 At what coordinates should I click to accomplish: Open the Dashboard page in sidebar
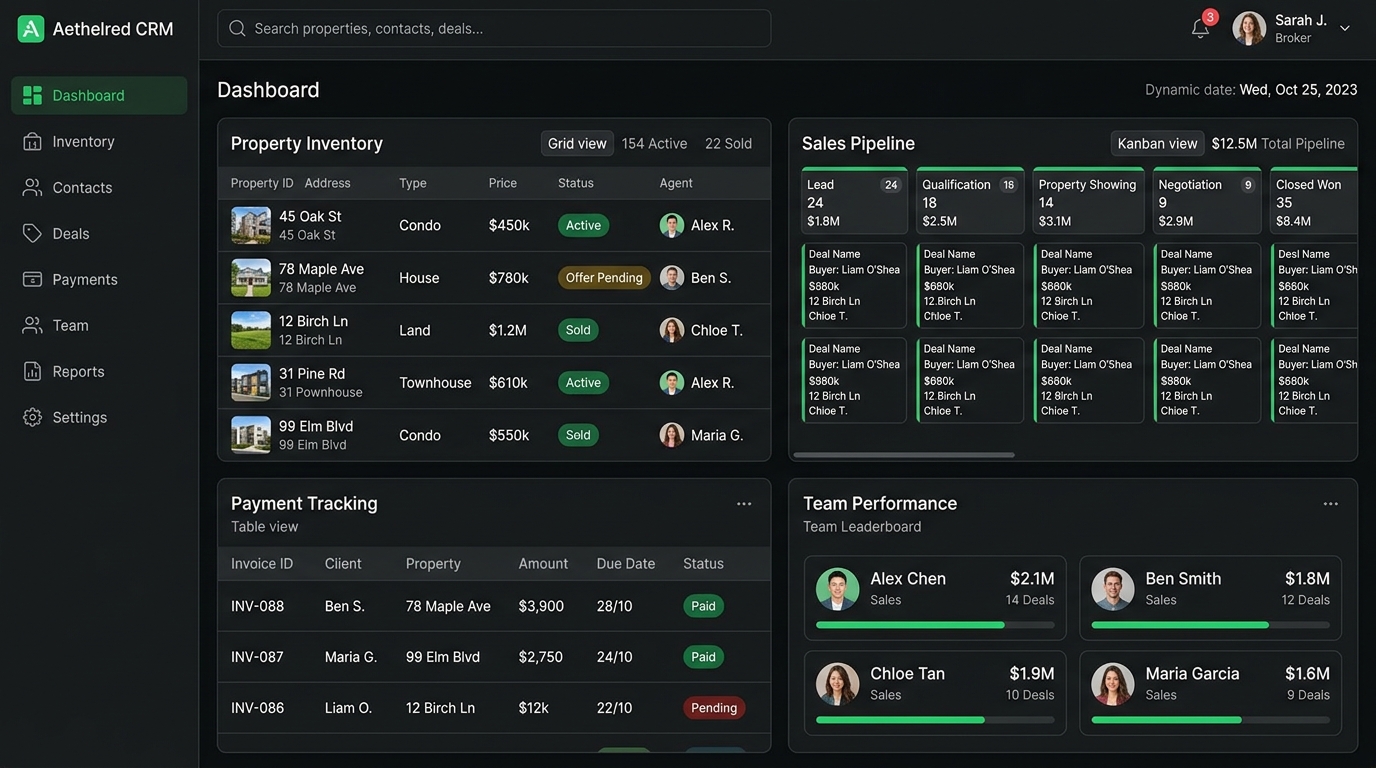click(99, 95)
